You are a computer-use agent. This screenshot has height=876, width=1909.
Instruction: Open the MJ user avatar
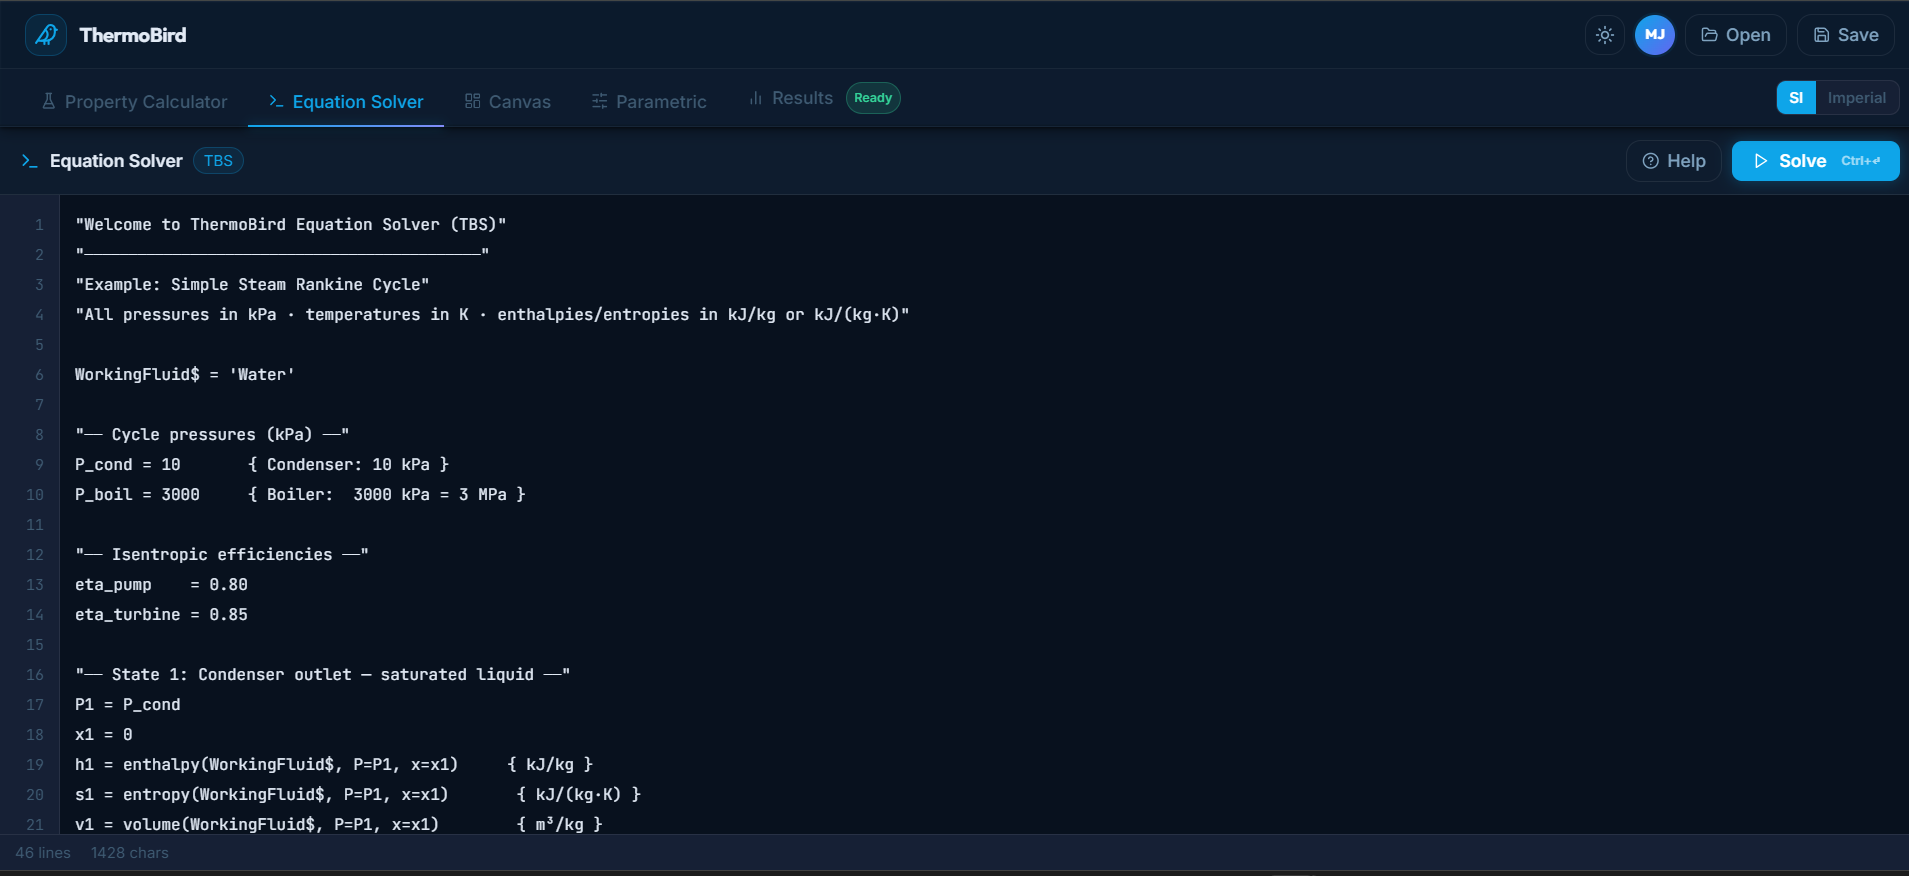click(x=1655, y=35)
